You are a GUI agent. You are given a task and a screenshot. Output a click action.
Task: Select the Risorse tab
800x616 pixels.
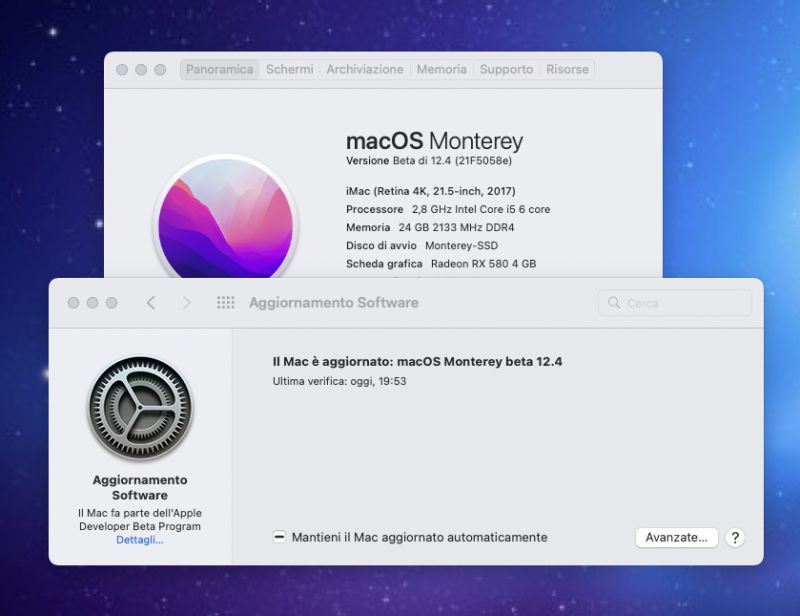coord(568,70)
